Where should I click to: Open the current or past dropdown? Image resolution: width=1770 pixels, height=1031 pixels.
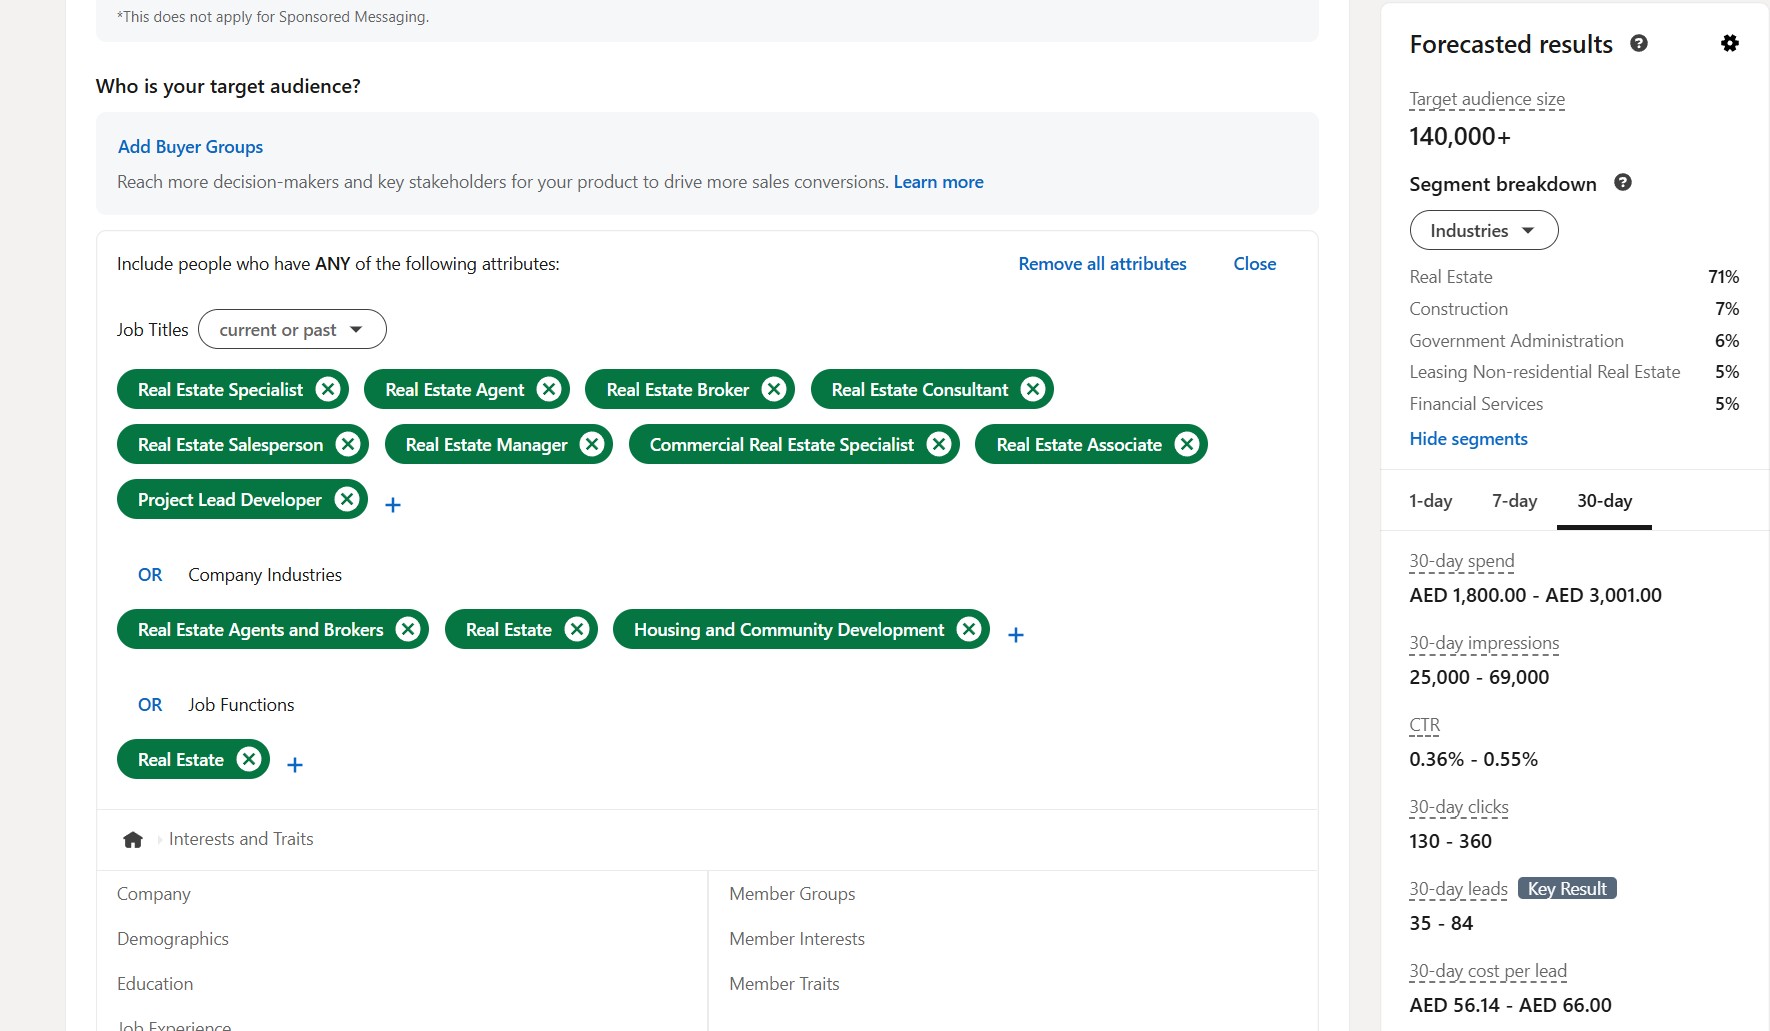click(x=292, y=330)
